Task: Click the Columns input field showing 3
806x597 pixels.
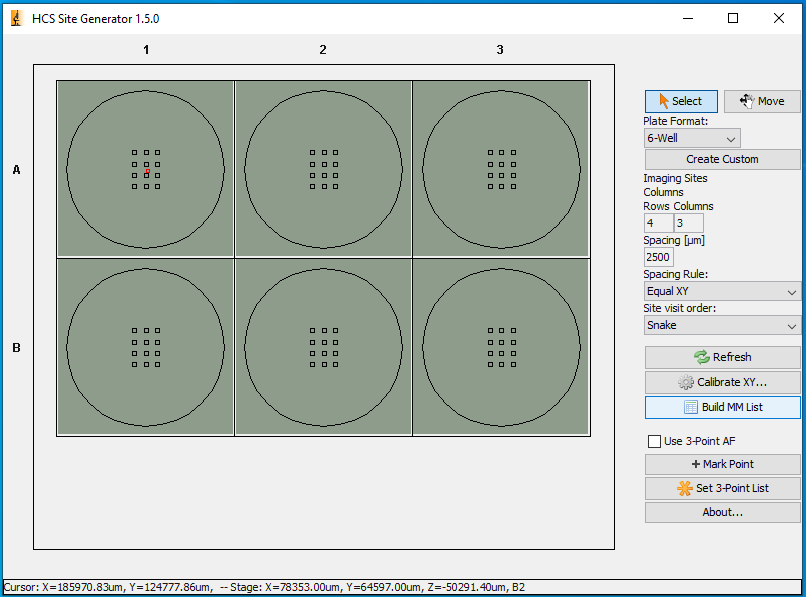Action: 688,223
